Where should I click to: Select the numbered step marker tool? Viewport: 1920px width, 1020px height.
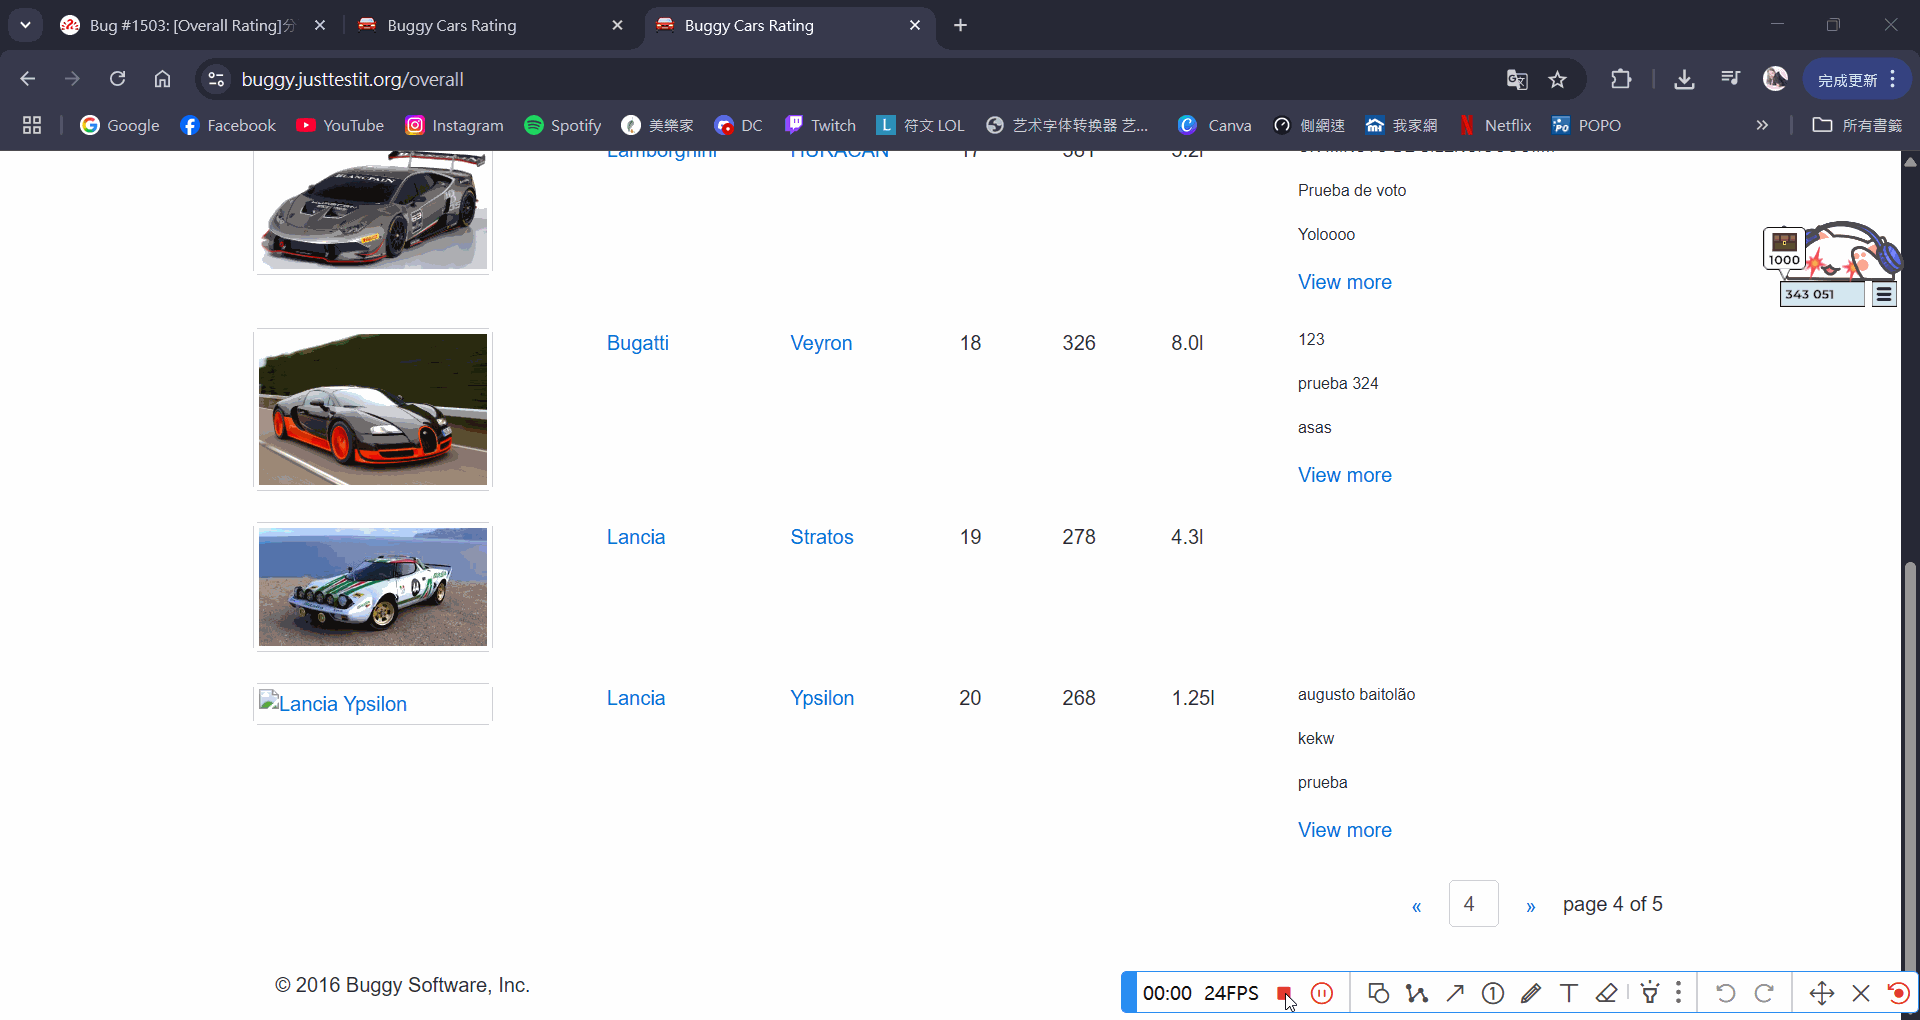point(1493,993)
